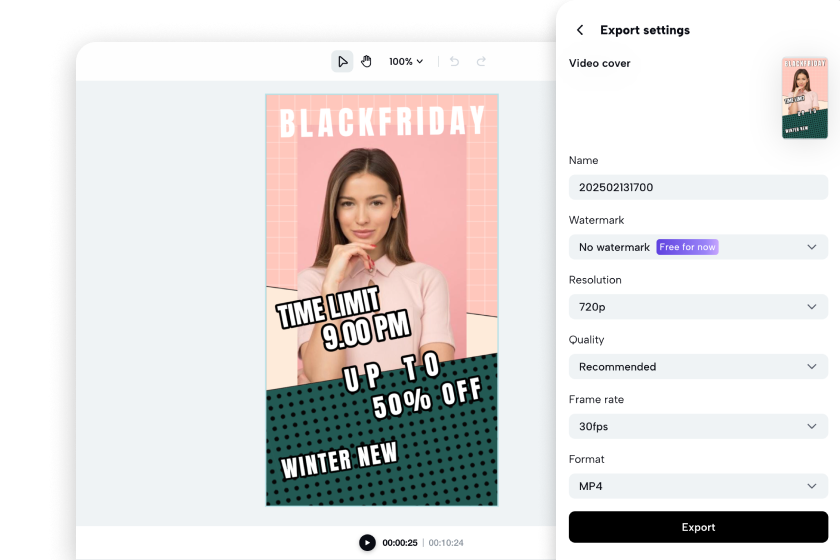Click the Name input field
840x560 pixels.
tap(698, 187)
